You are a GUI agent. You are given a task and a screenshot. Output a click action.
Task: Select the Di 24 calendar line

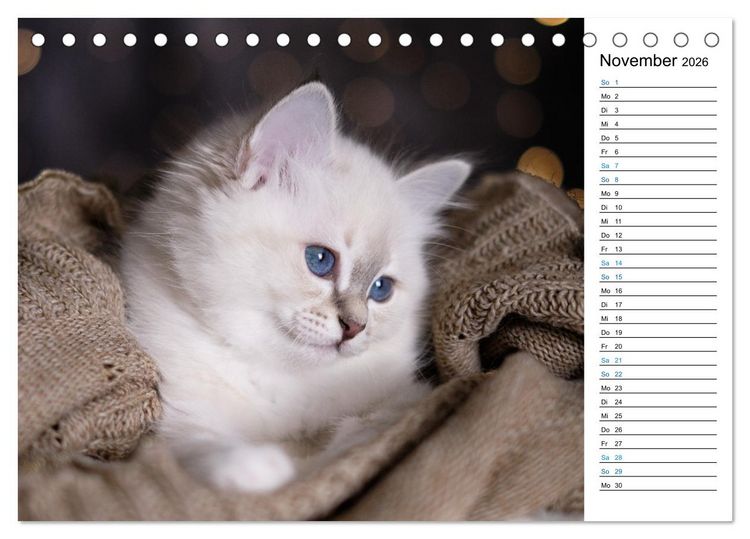pos(658,402)
